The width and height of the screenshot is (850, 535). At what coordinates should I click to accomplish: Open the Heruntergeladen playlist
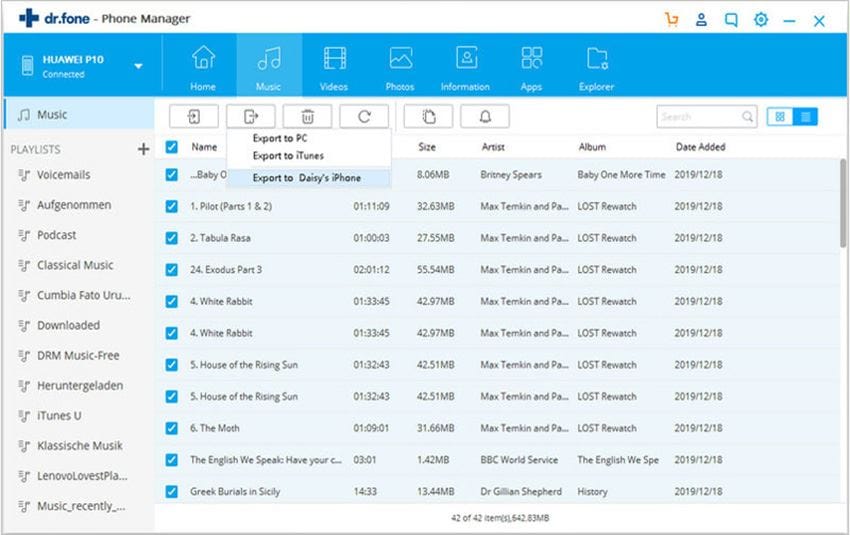80,385
